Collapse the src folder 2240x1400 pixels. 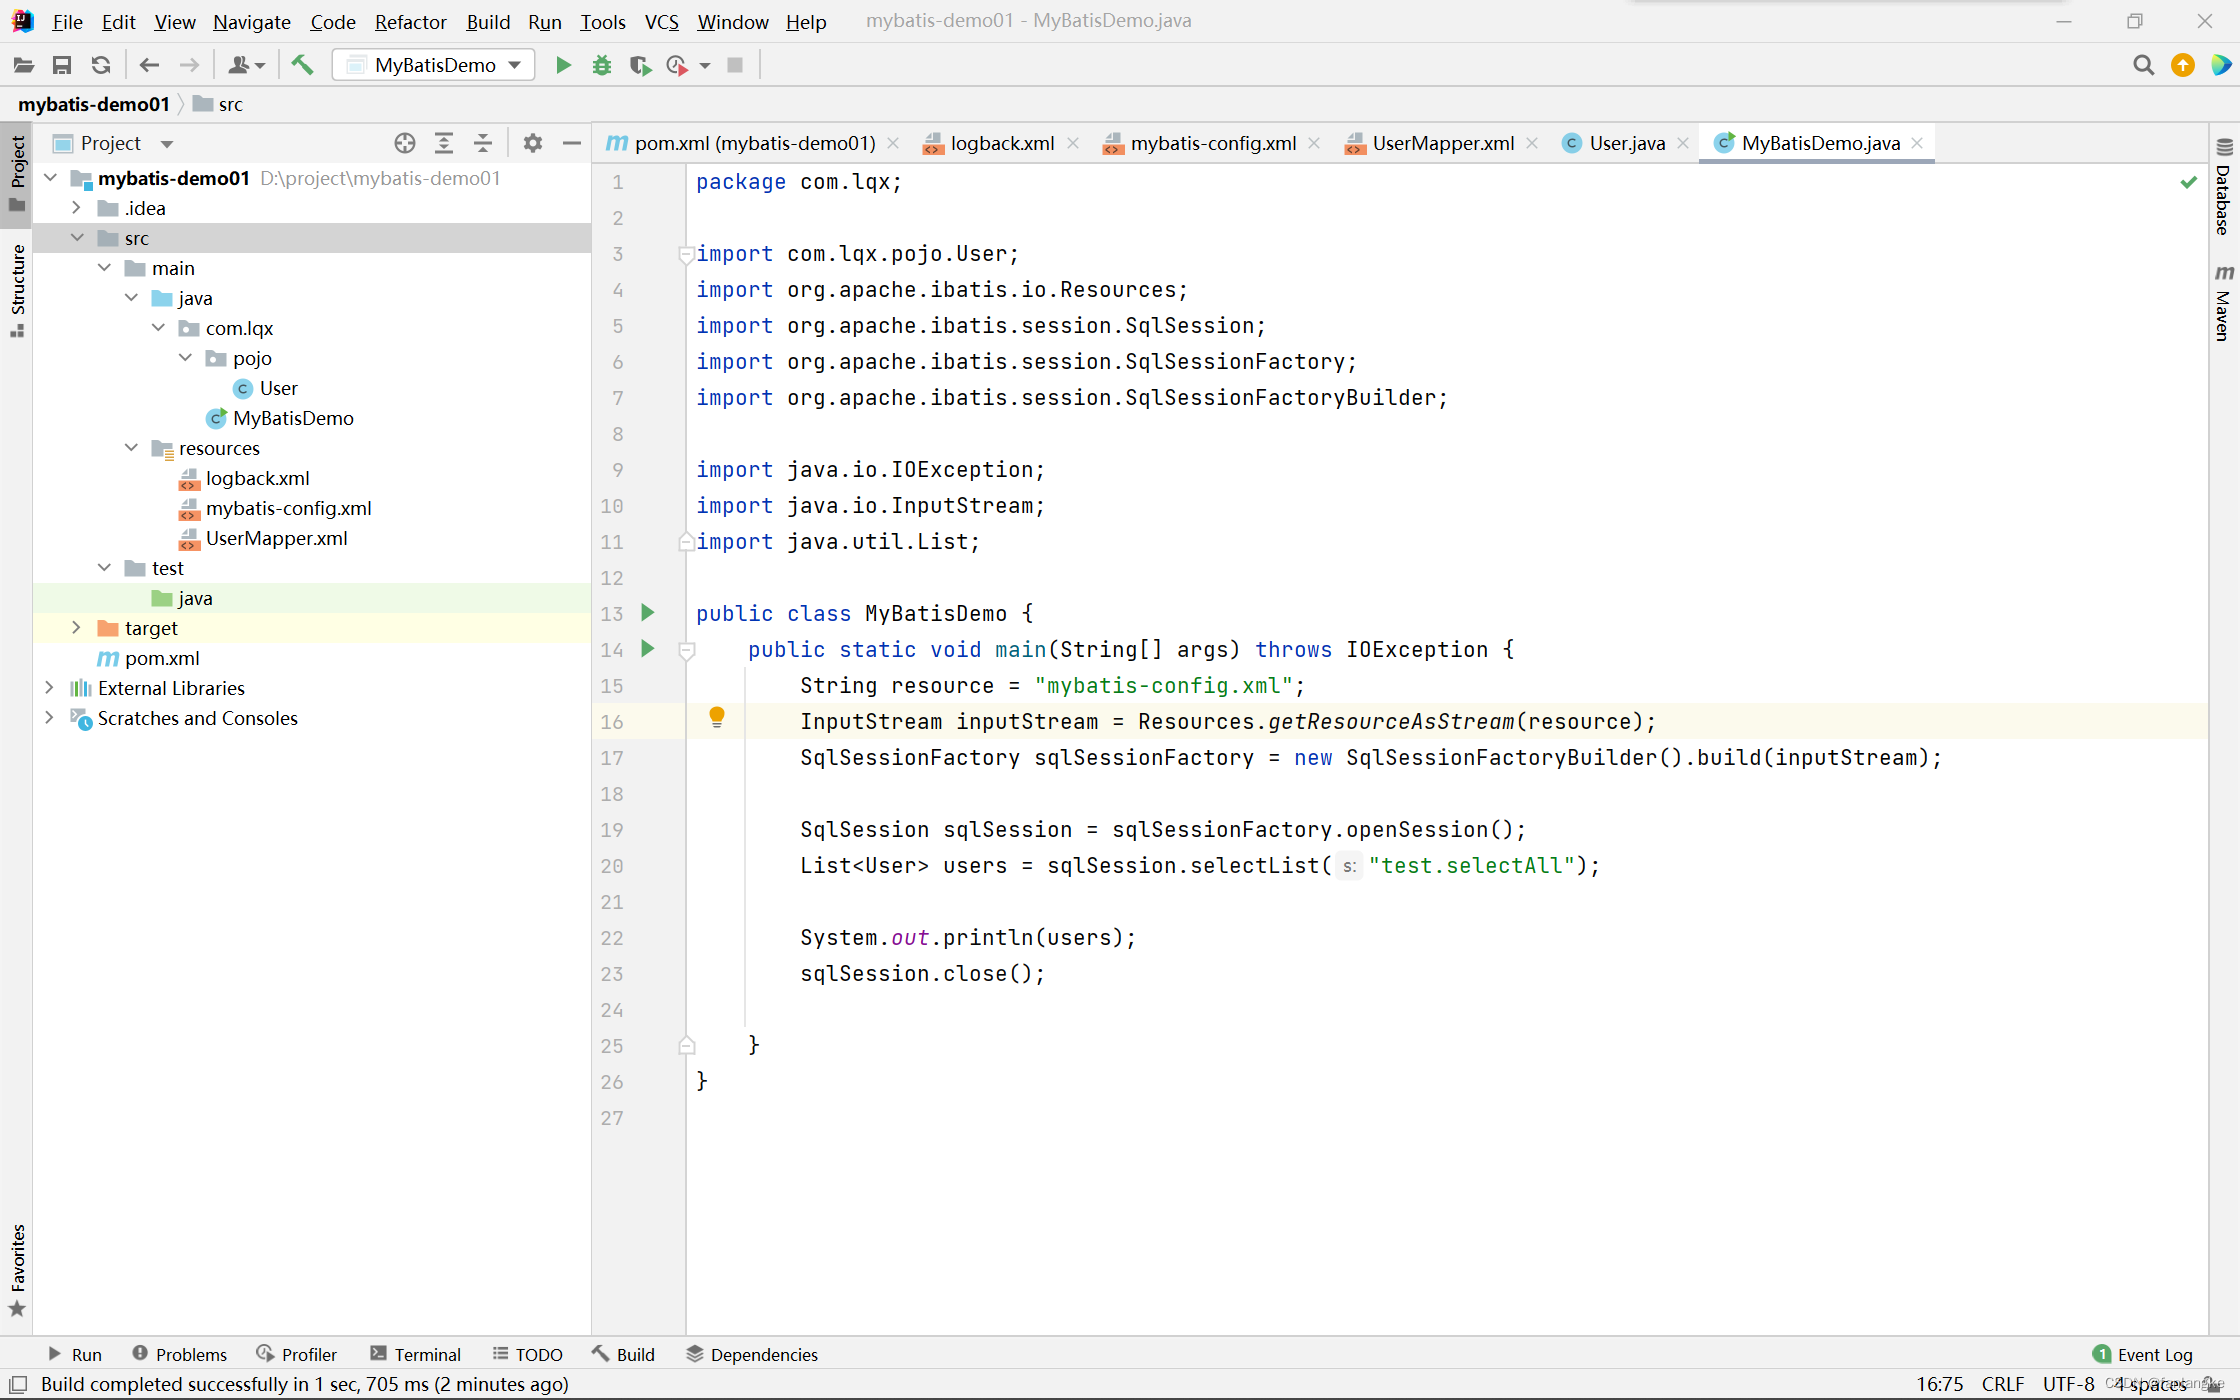click(77, 238)
